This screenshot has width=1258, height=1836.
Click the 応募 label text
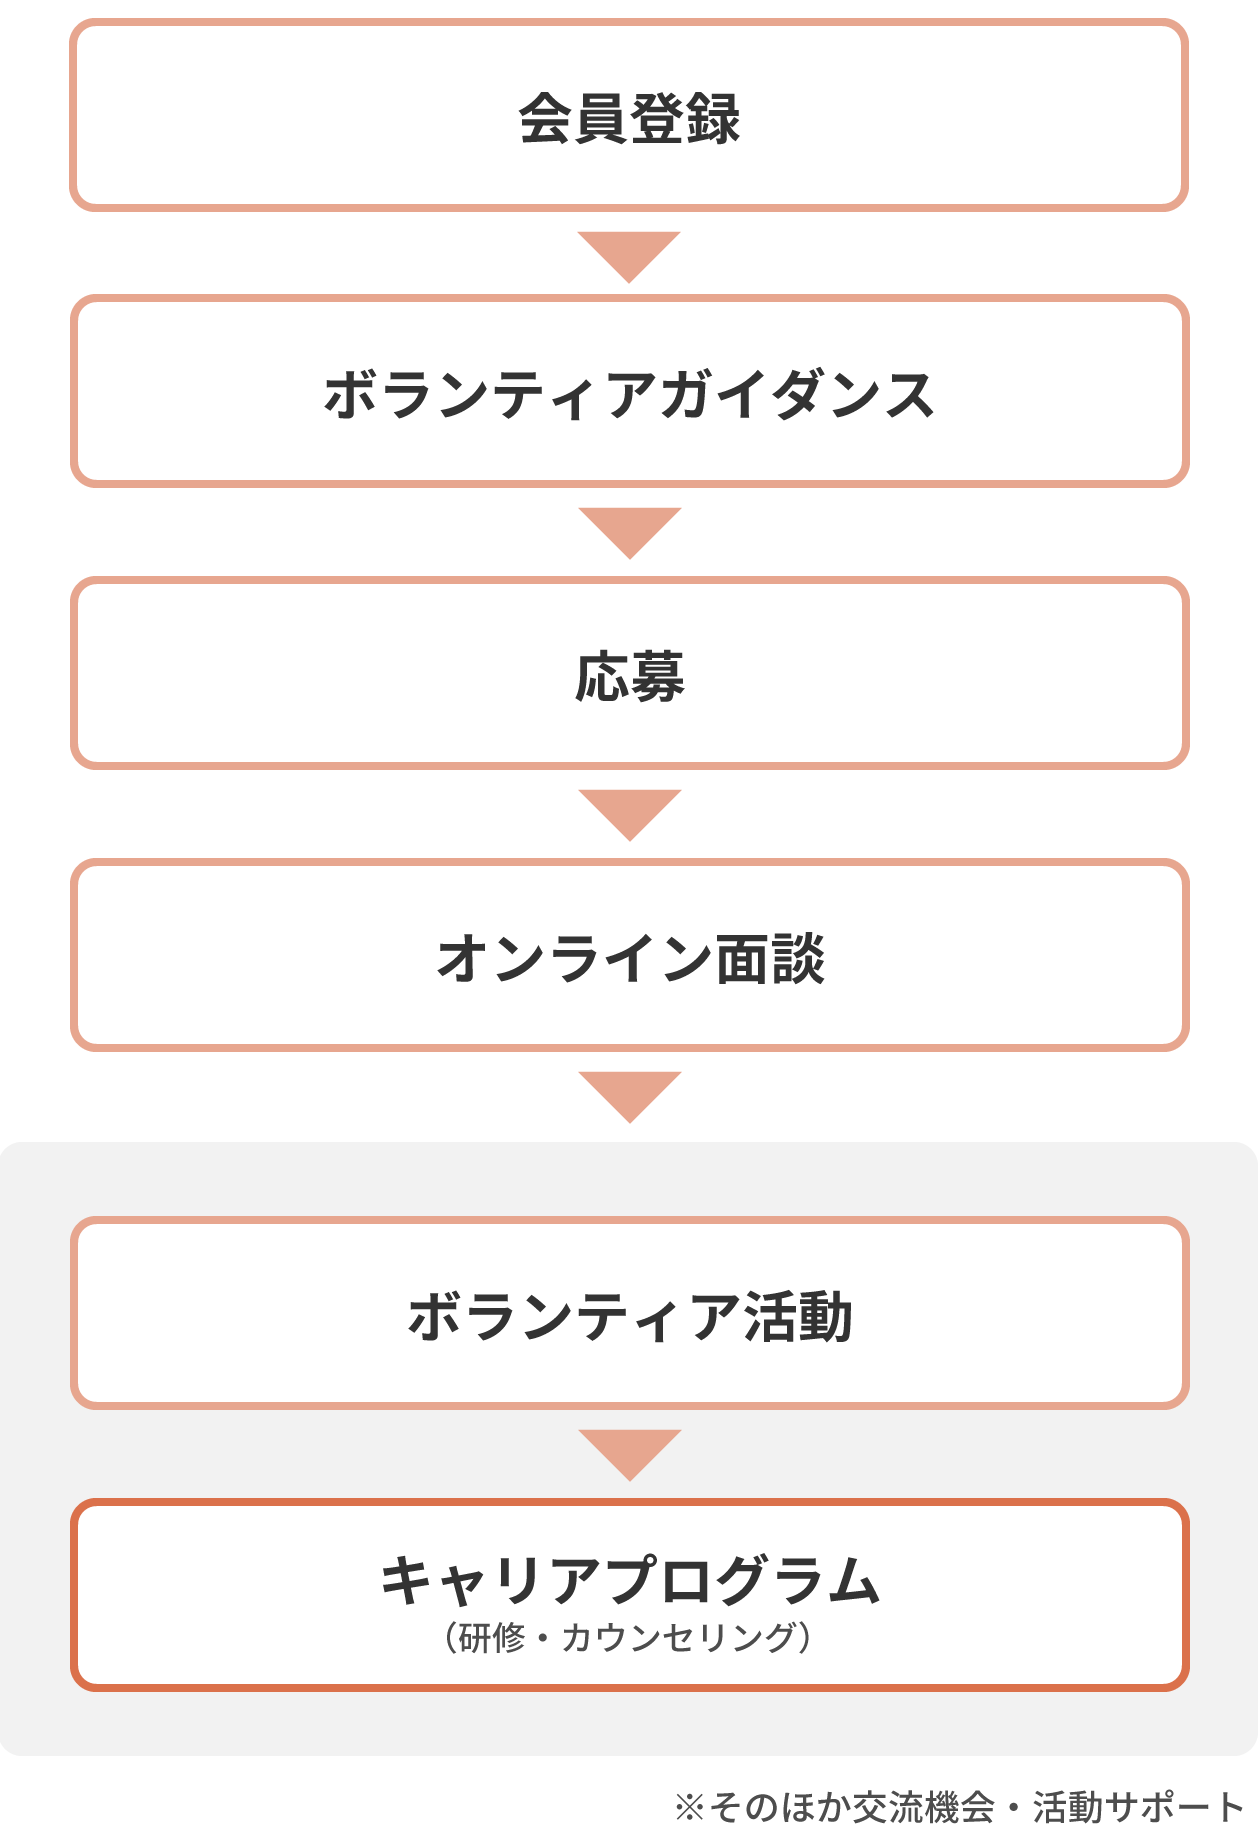point(629,677)
